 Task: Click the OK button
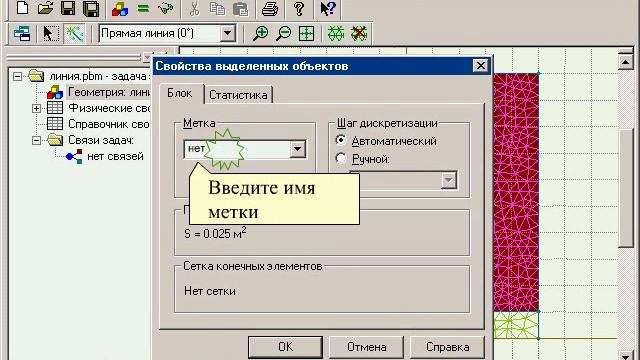(x=285, y=347)
